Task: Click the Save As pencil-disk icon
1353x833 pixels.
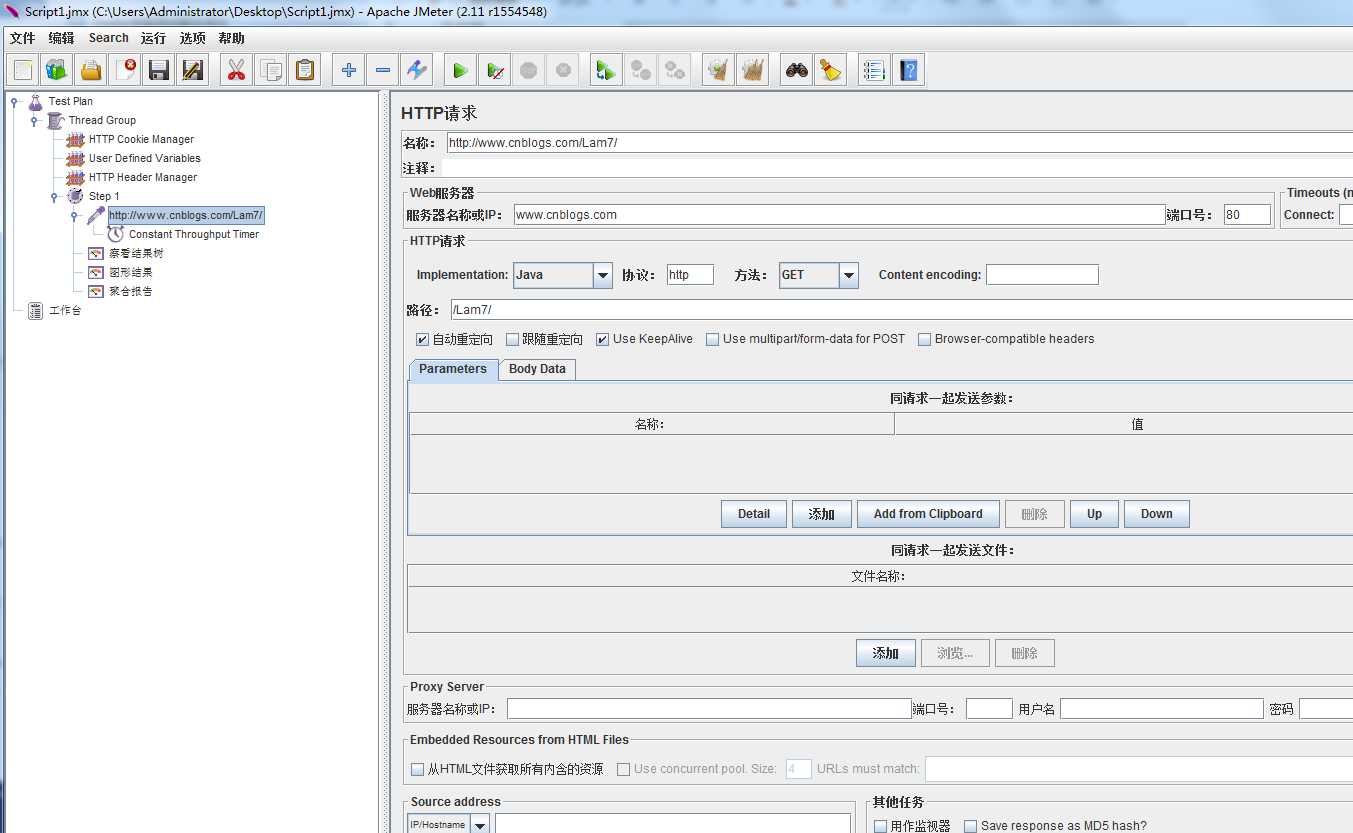Action: [x=193, y=70]
